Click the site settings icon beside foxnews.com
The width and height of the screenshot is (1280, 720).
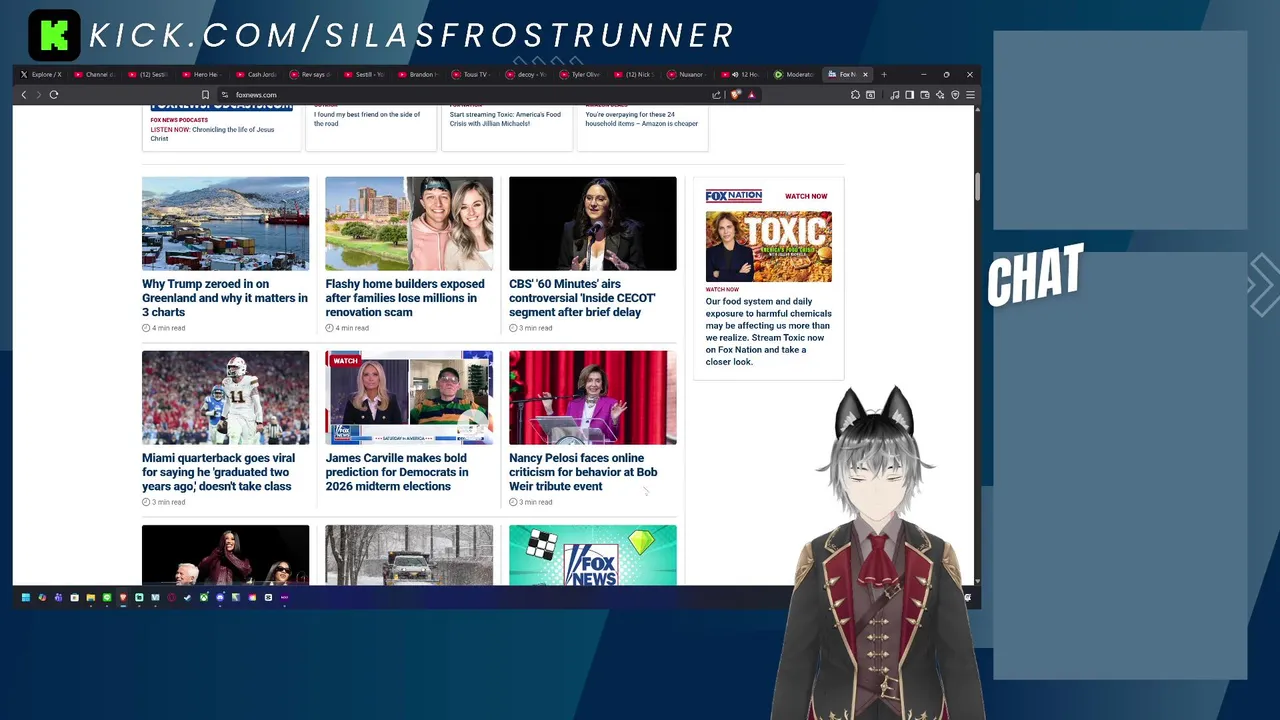225,95
